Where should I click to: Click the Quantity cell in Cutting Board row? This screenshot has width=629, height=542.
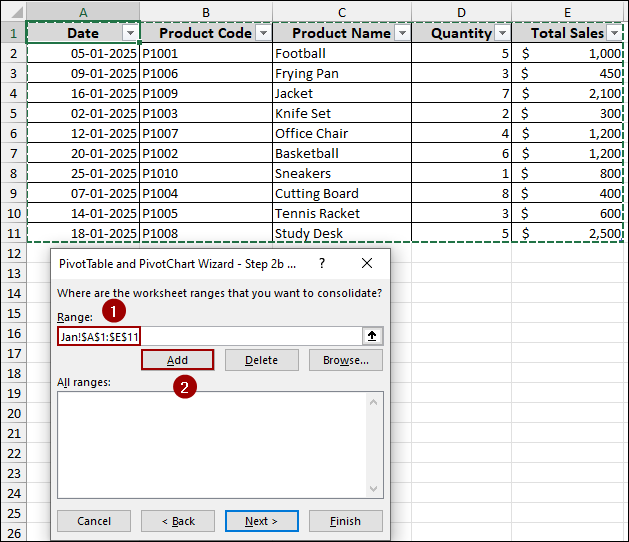pos(461,193)
